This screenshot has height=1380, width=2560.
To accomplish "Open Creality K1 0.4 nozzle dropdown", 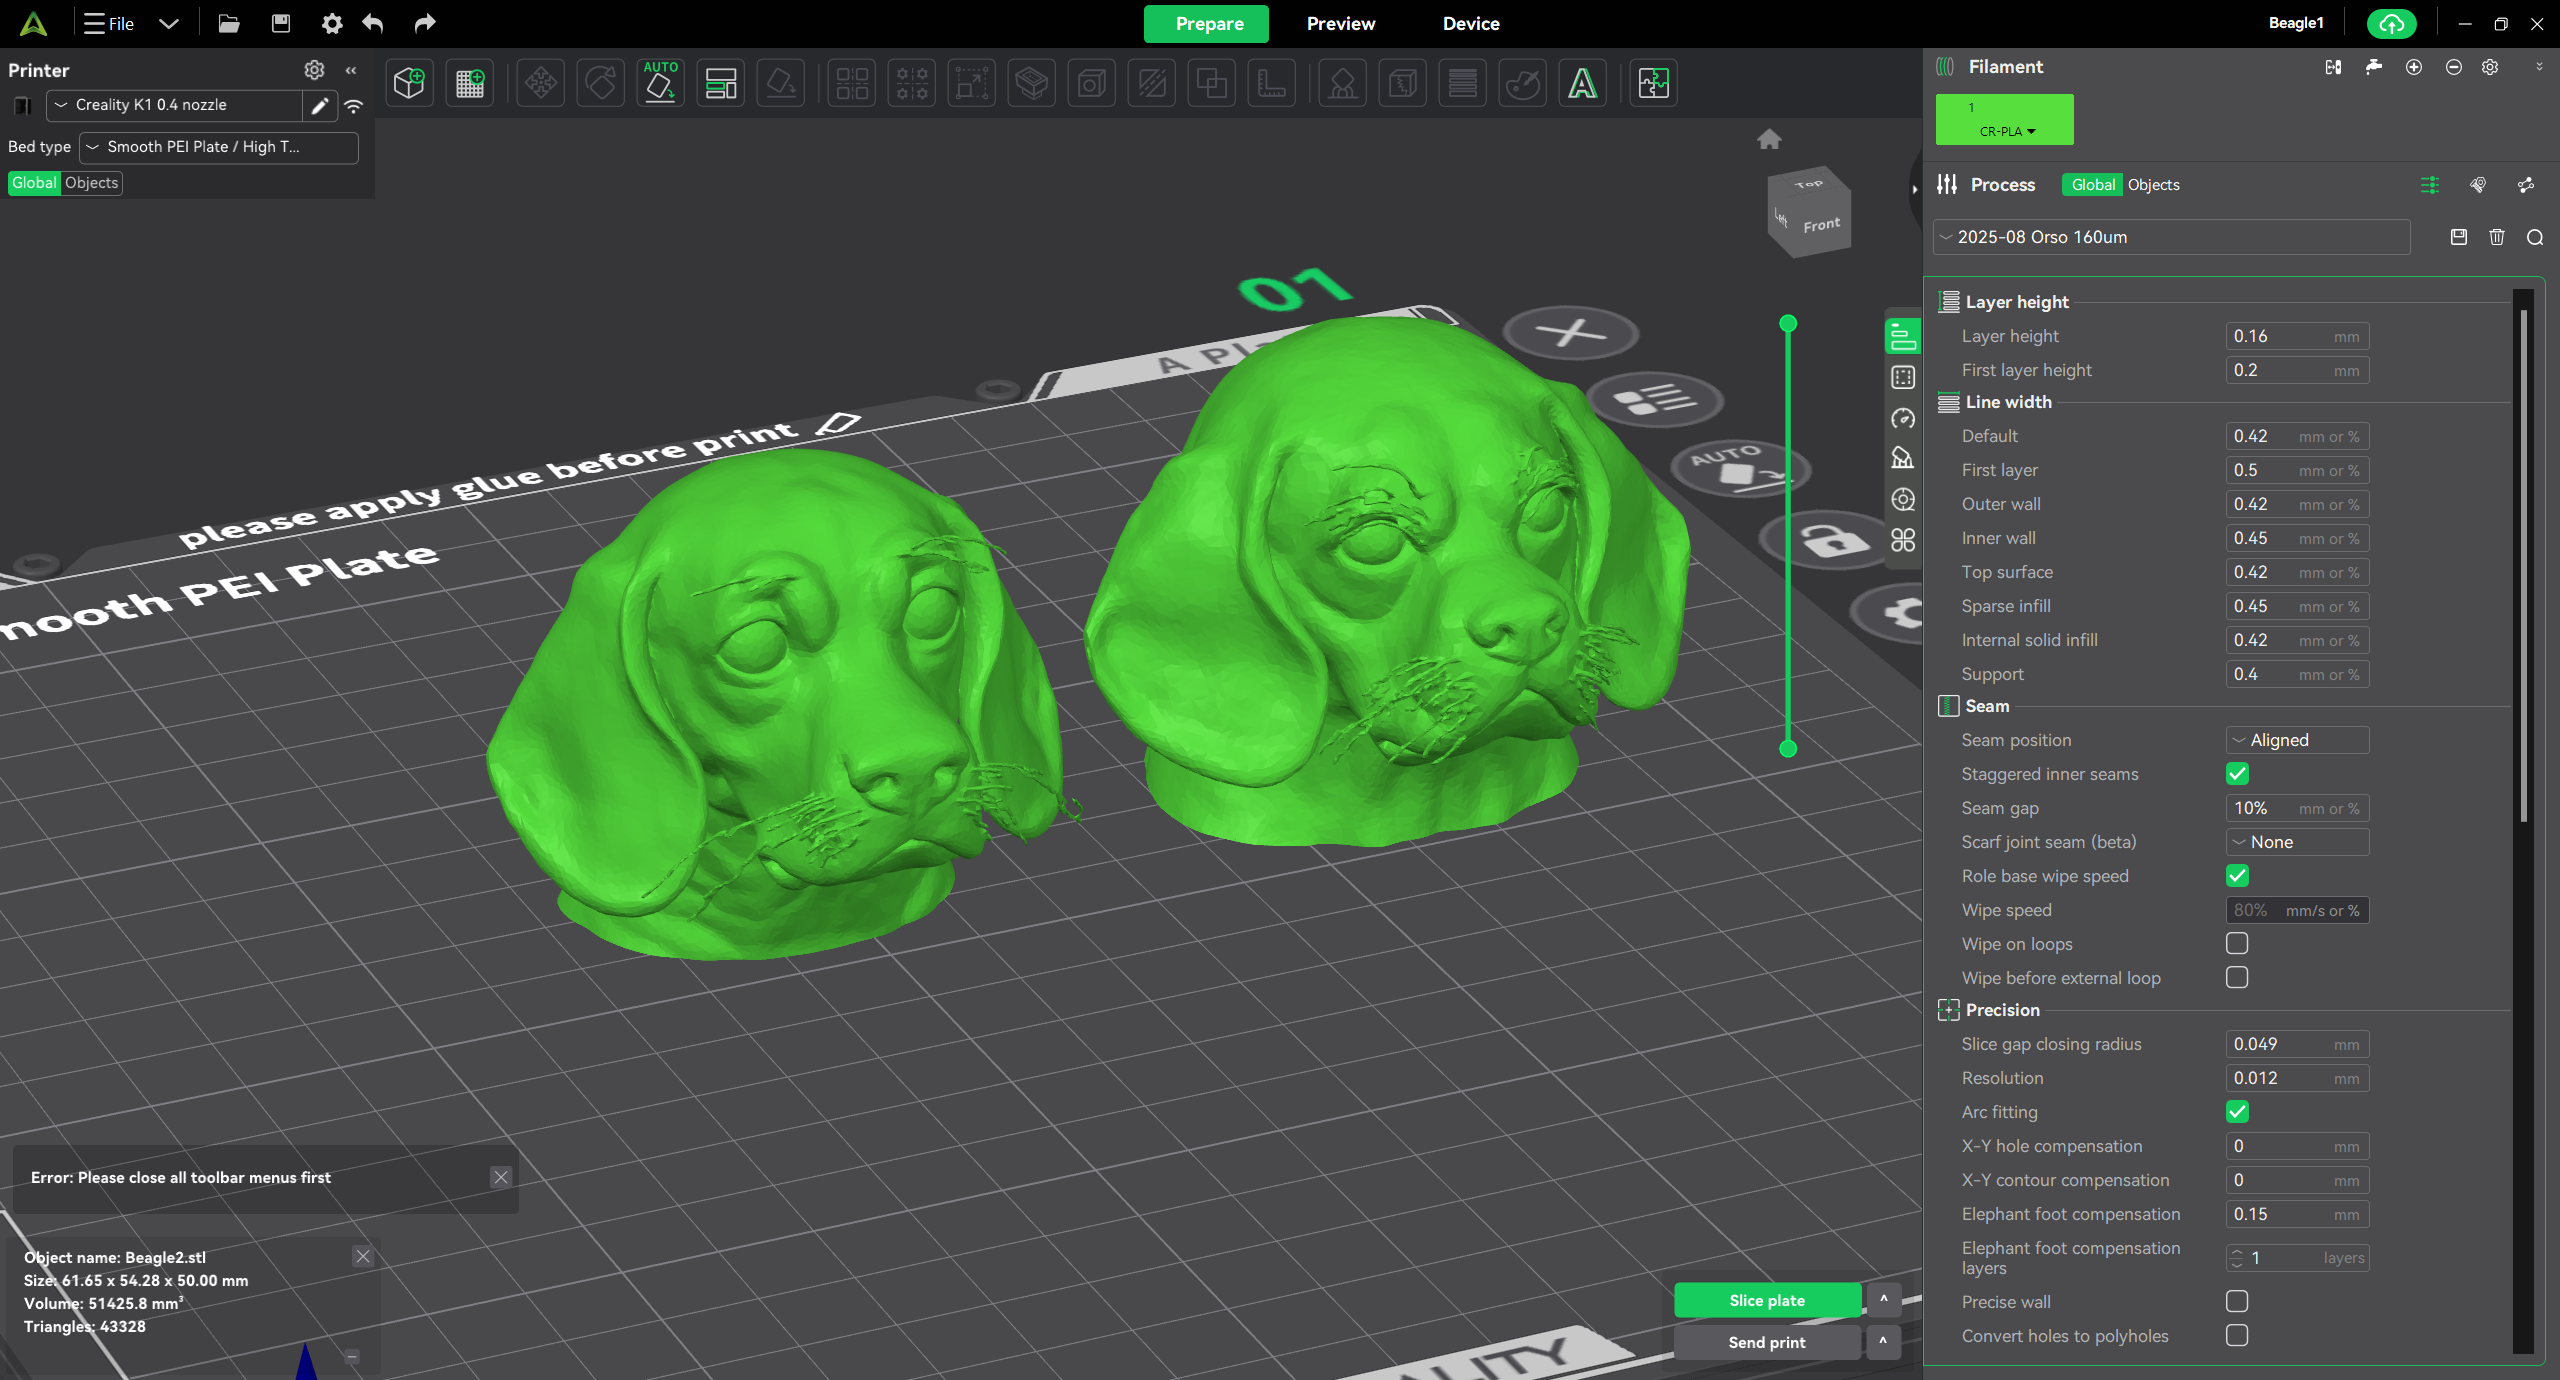I will pos(175,105).
